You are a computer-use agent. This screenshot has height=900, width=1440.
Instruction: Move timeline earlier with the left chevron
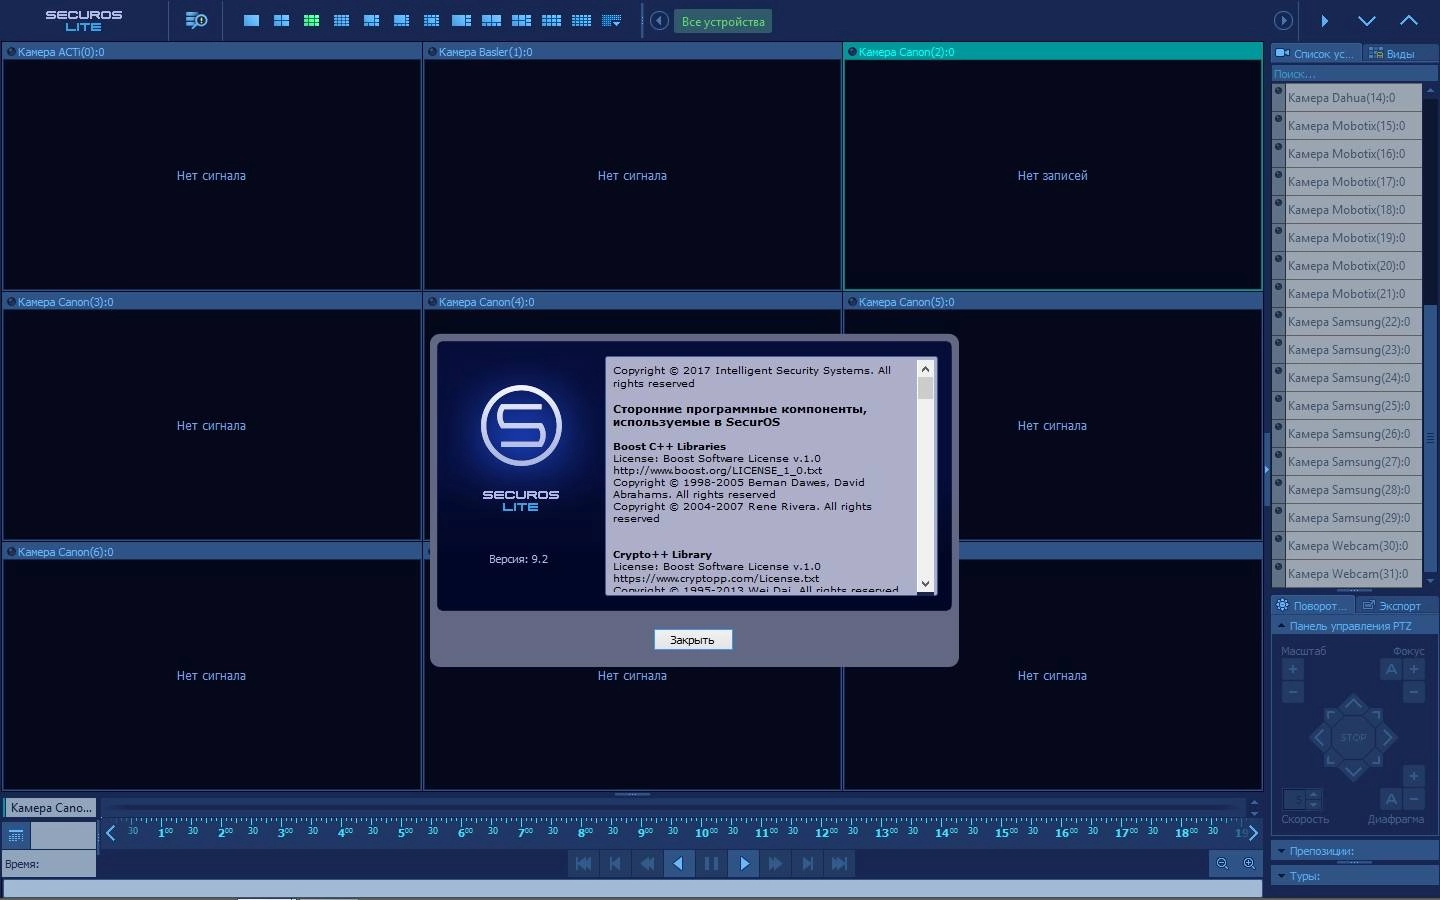coord(110,832)
